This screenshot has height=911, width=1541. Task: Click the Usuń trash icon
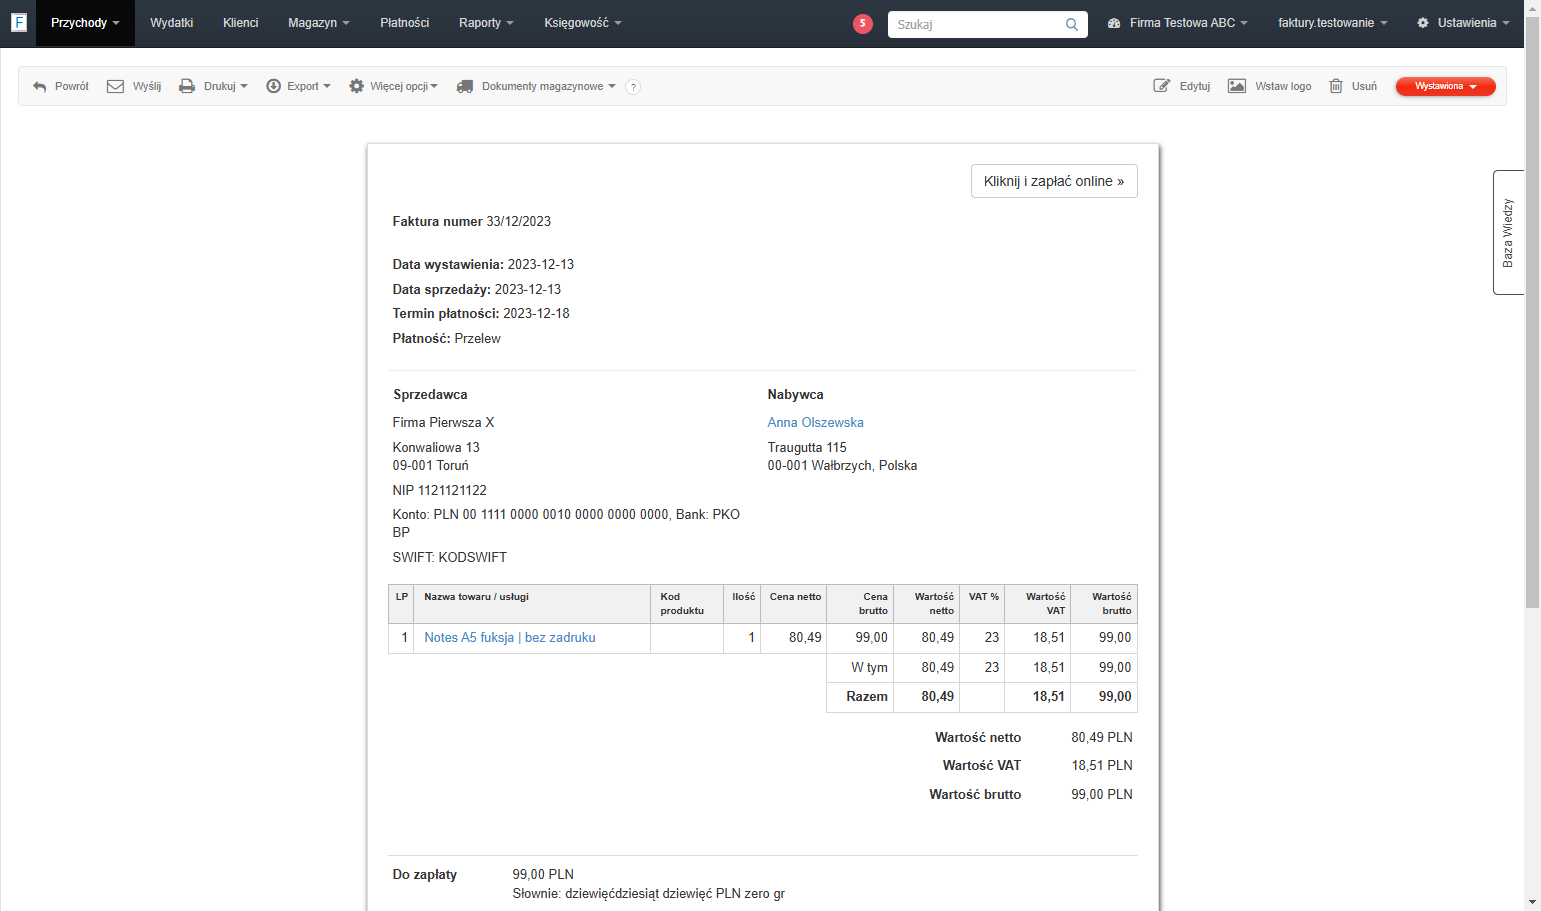(x=1336, y=86)
